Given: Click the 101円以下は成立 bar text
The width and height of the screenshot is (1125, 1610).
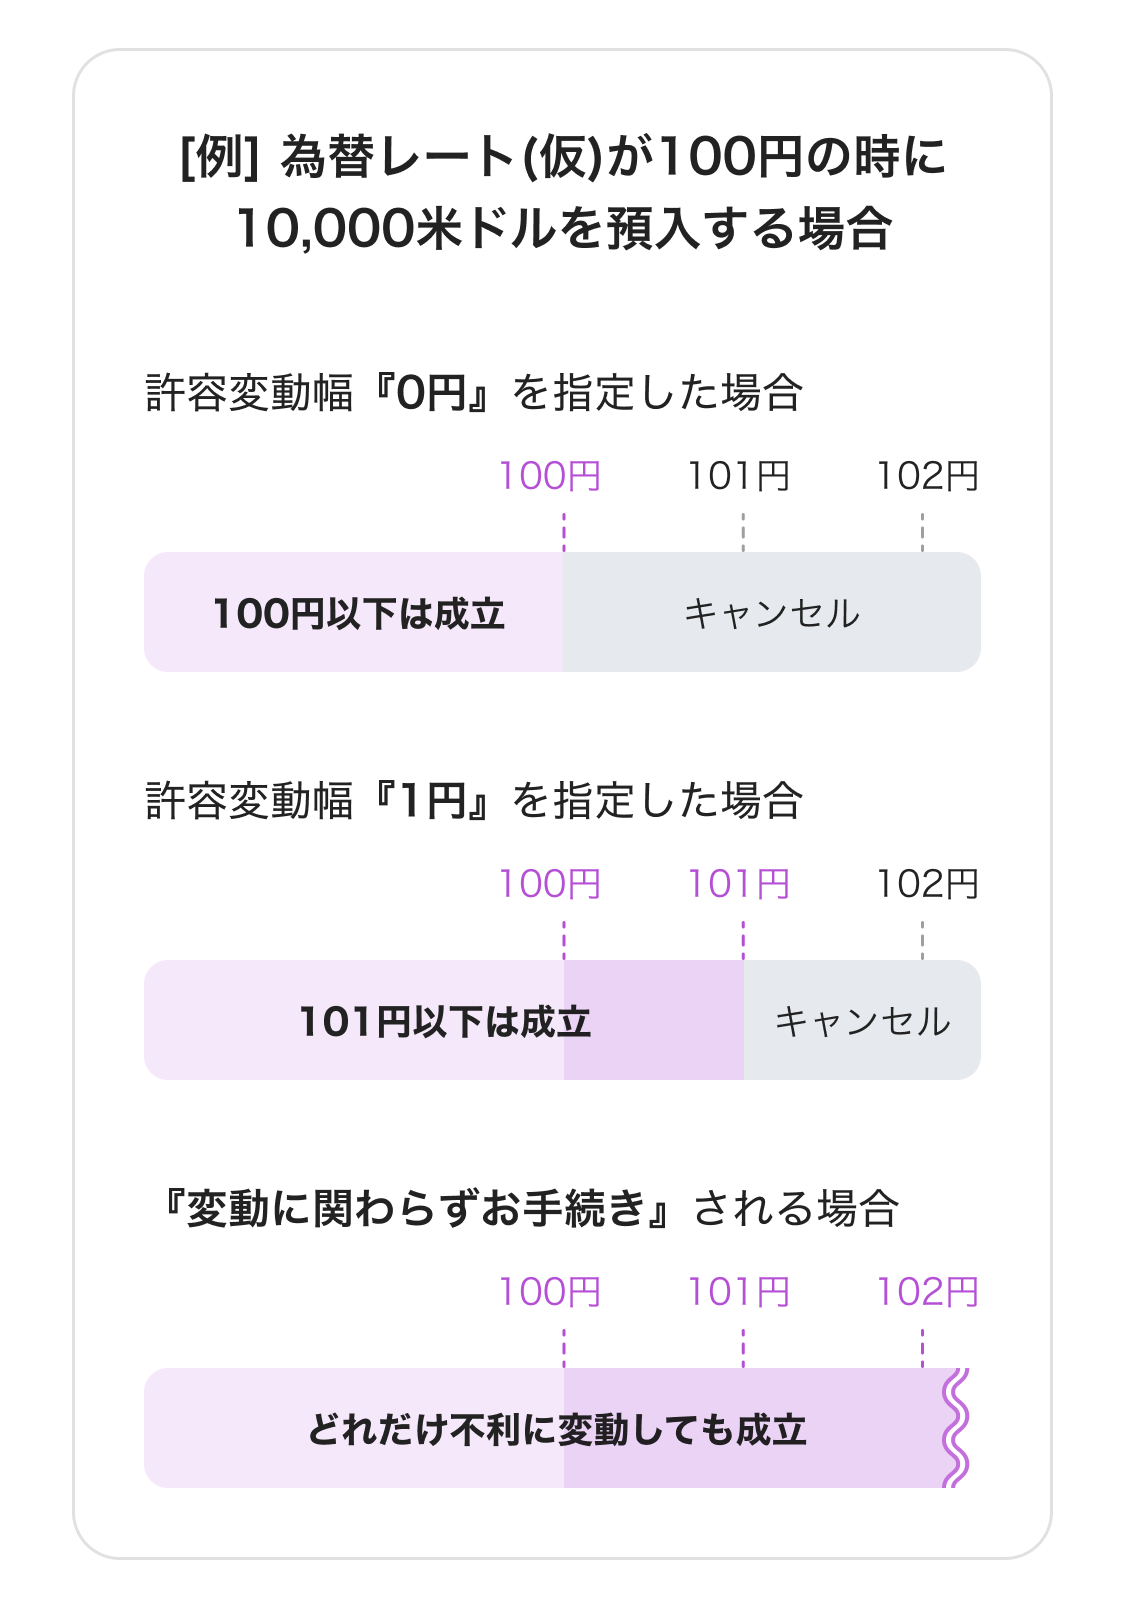Looking at the screenshot, I should tap(445, 1021).
